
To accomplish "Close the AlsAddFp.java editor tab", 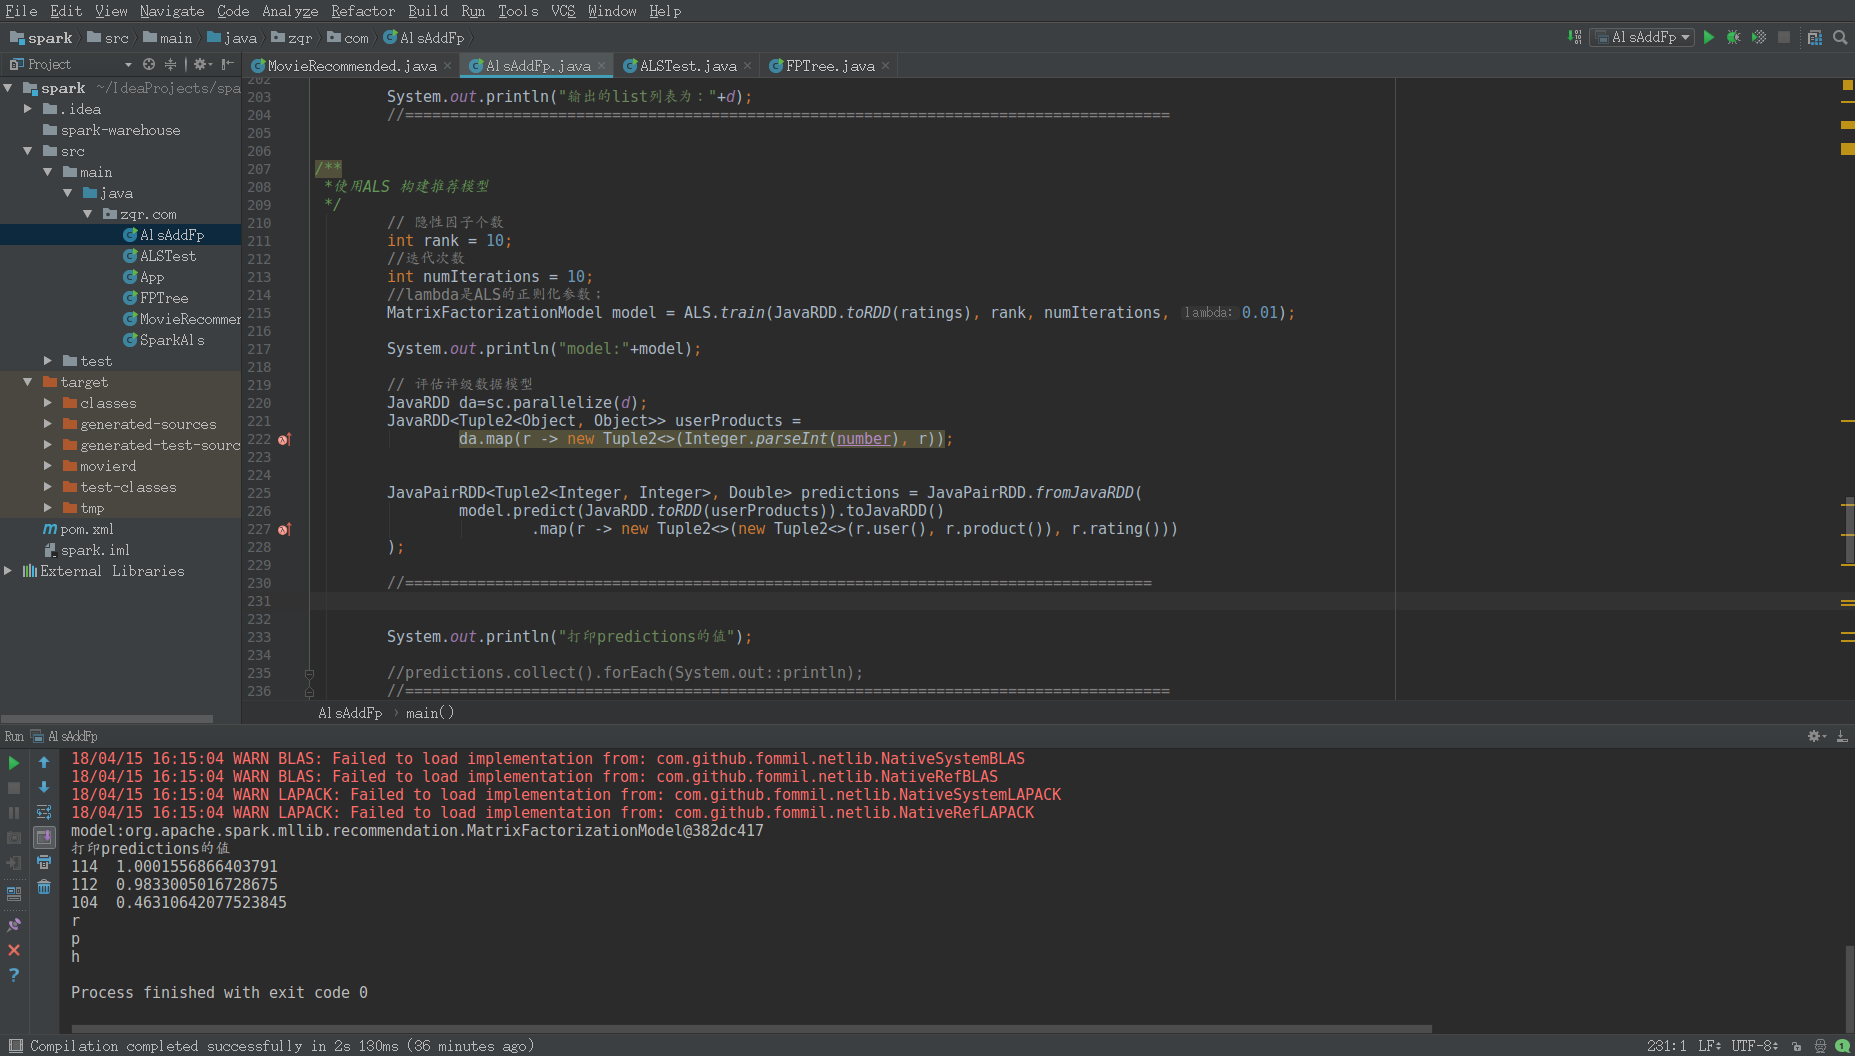I will coord(602,66).
